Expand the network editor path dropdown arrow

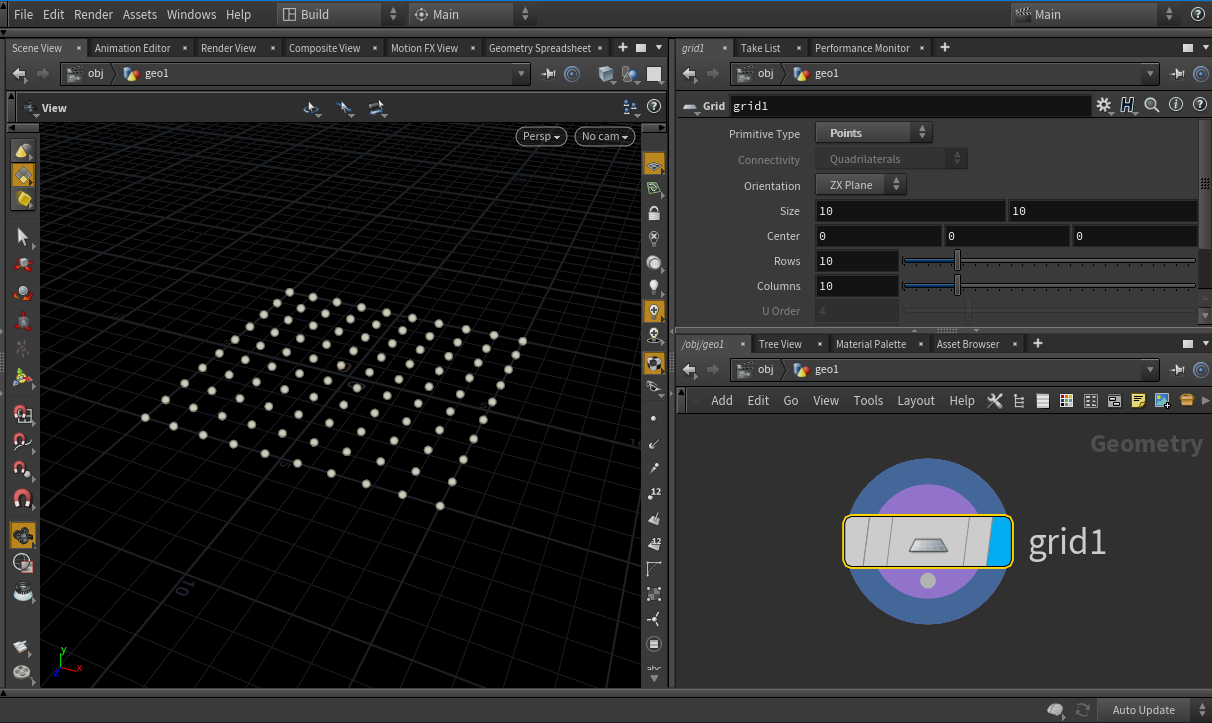coord(1151,370)
